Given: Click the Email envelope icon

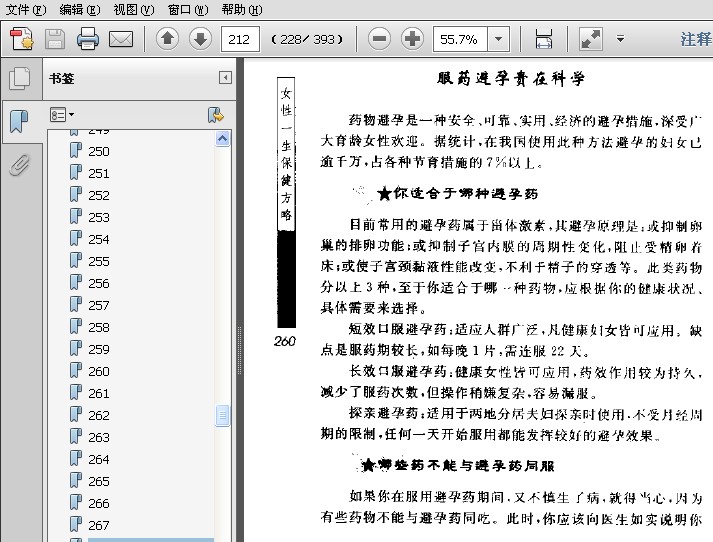Looking at the screenshot, I should click(x=121, y=39).
